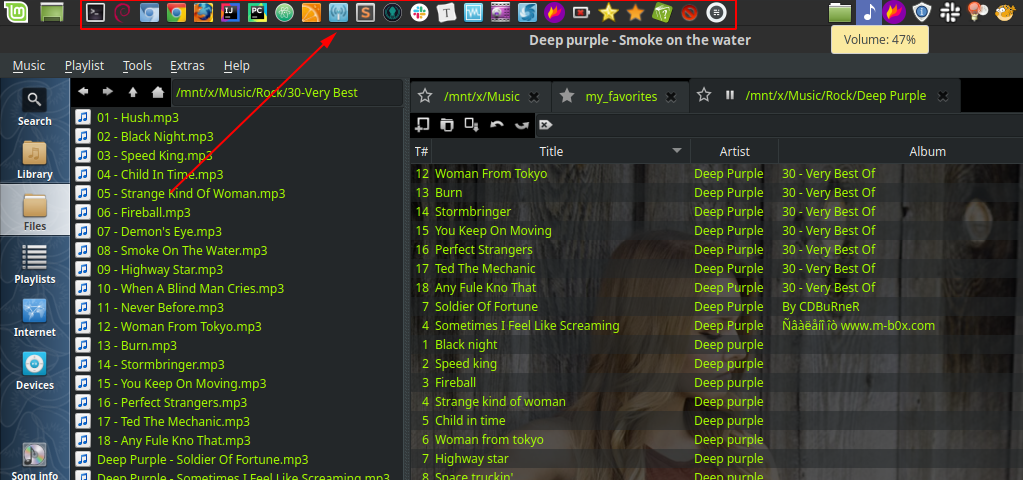Click the Album column header
This screenshot has height=480, width=1023.
[x=927, y=151]
